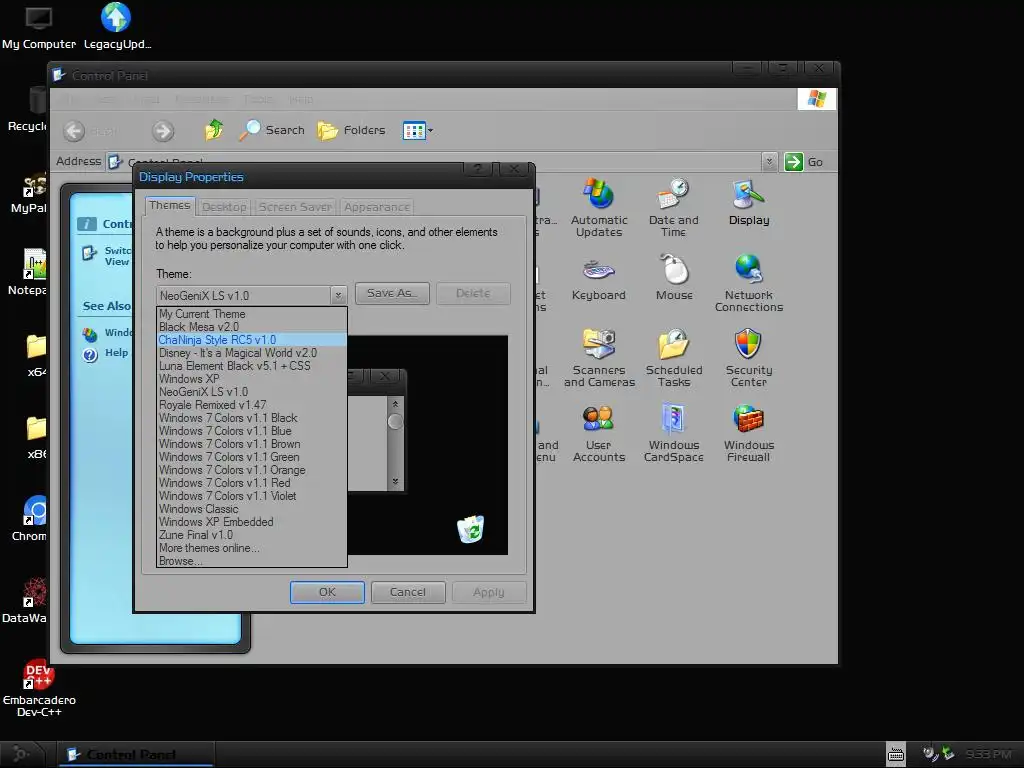Open Help link in See Also pane
1024x768 pixels.
pos(106,353)
